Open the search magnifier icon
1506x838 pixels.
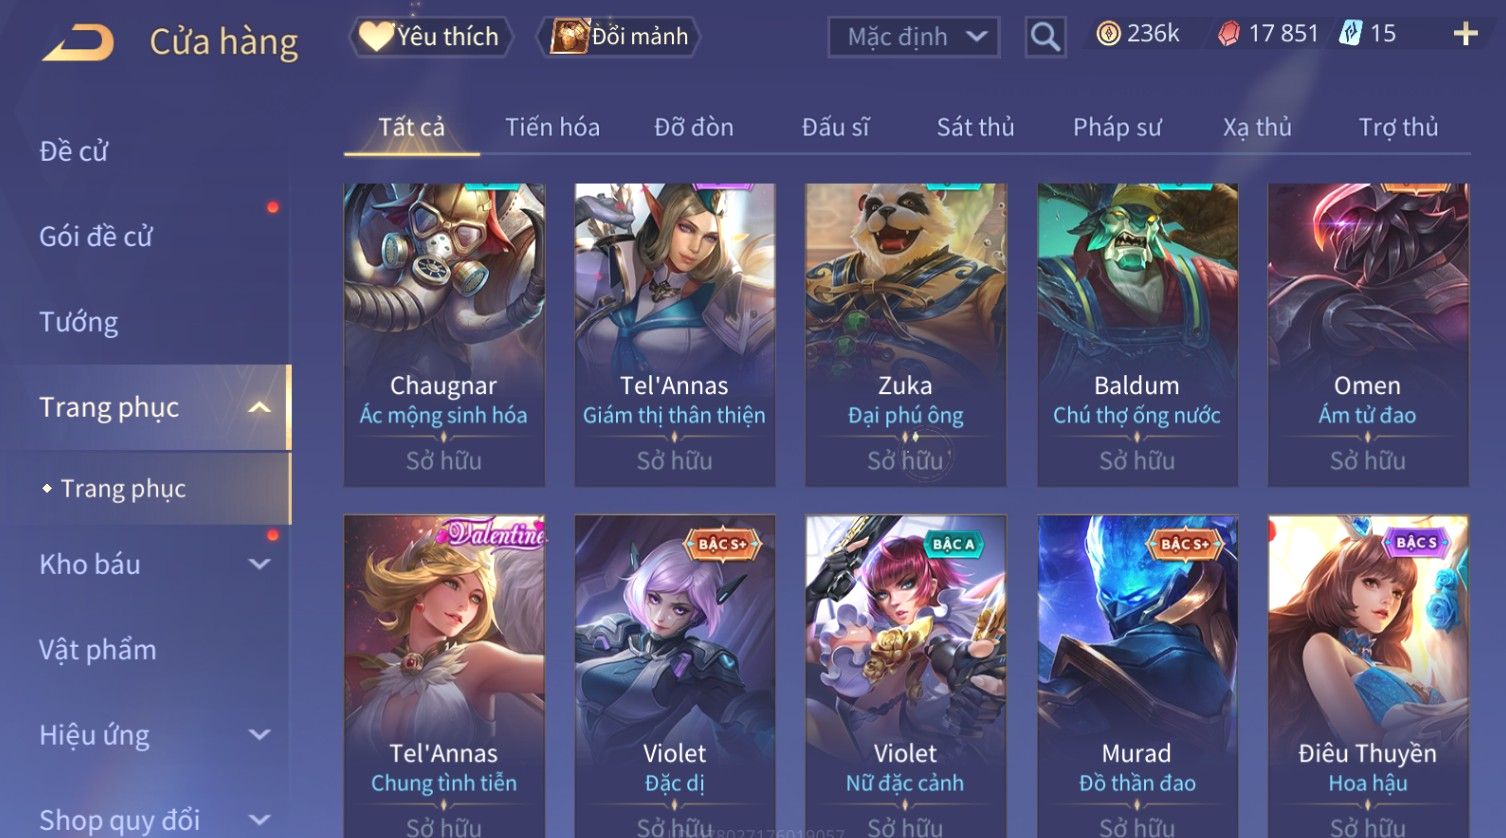click(1045, 37)
